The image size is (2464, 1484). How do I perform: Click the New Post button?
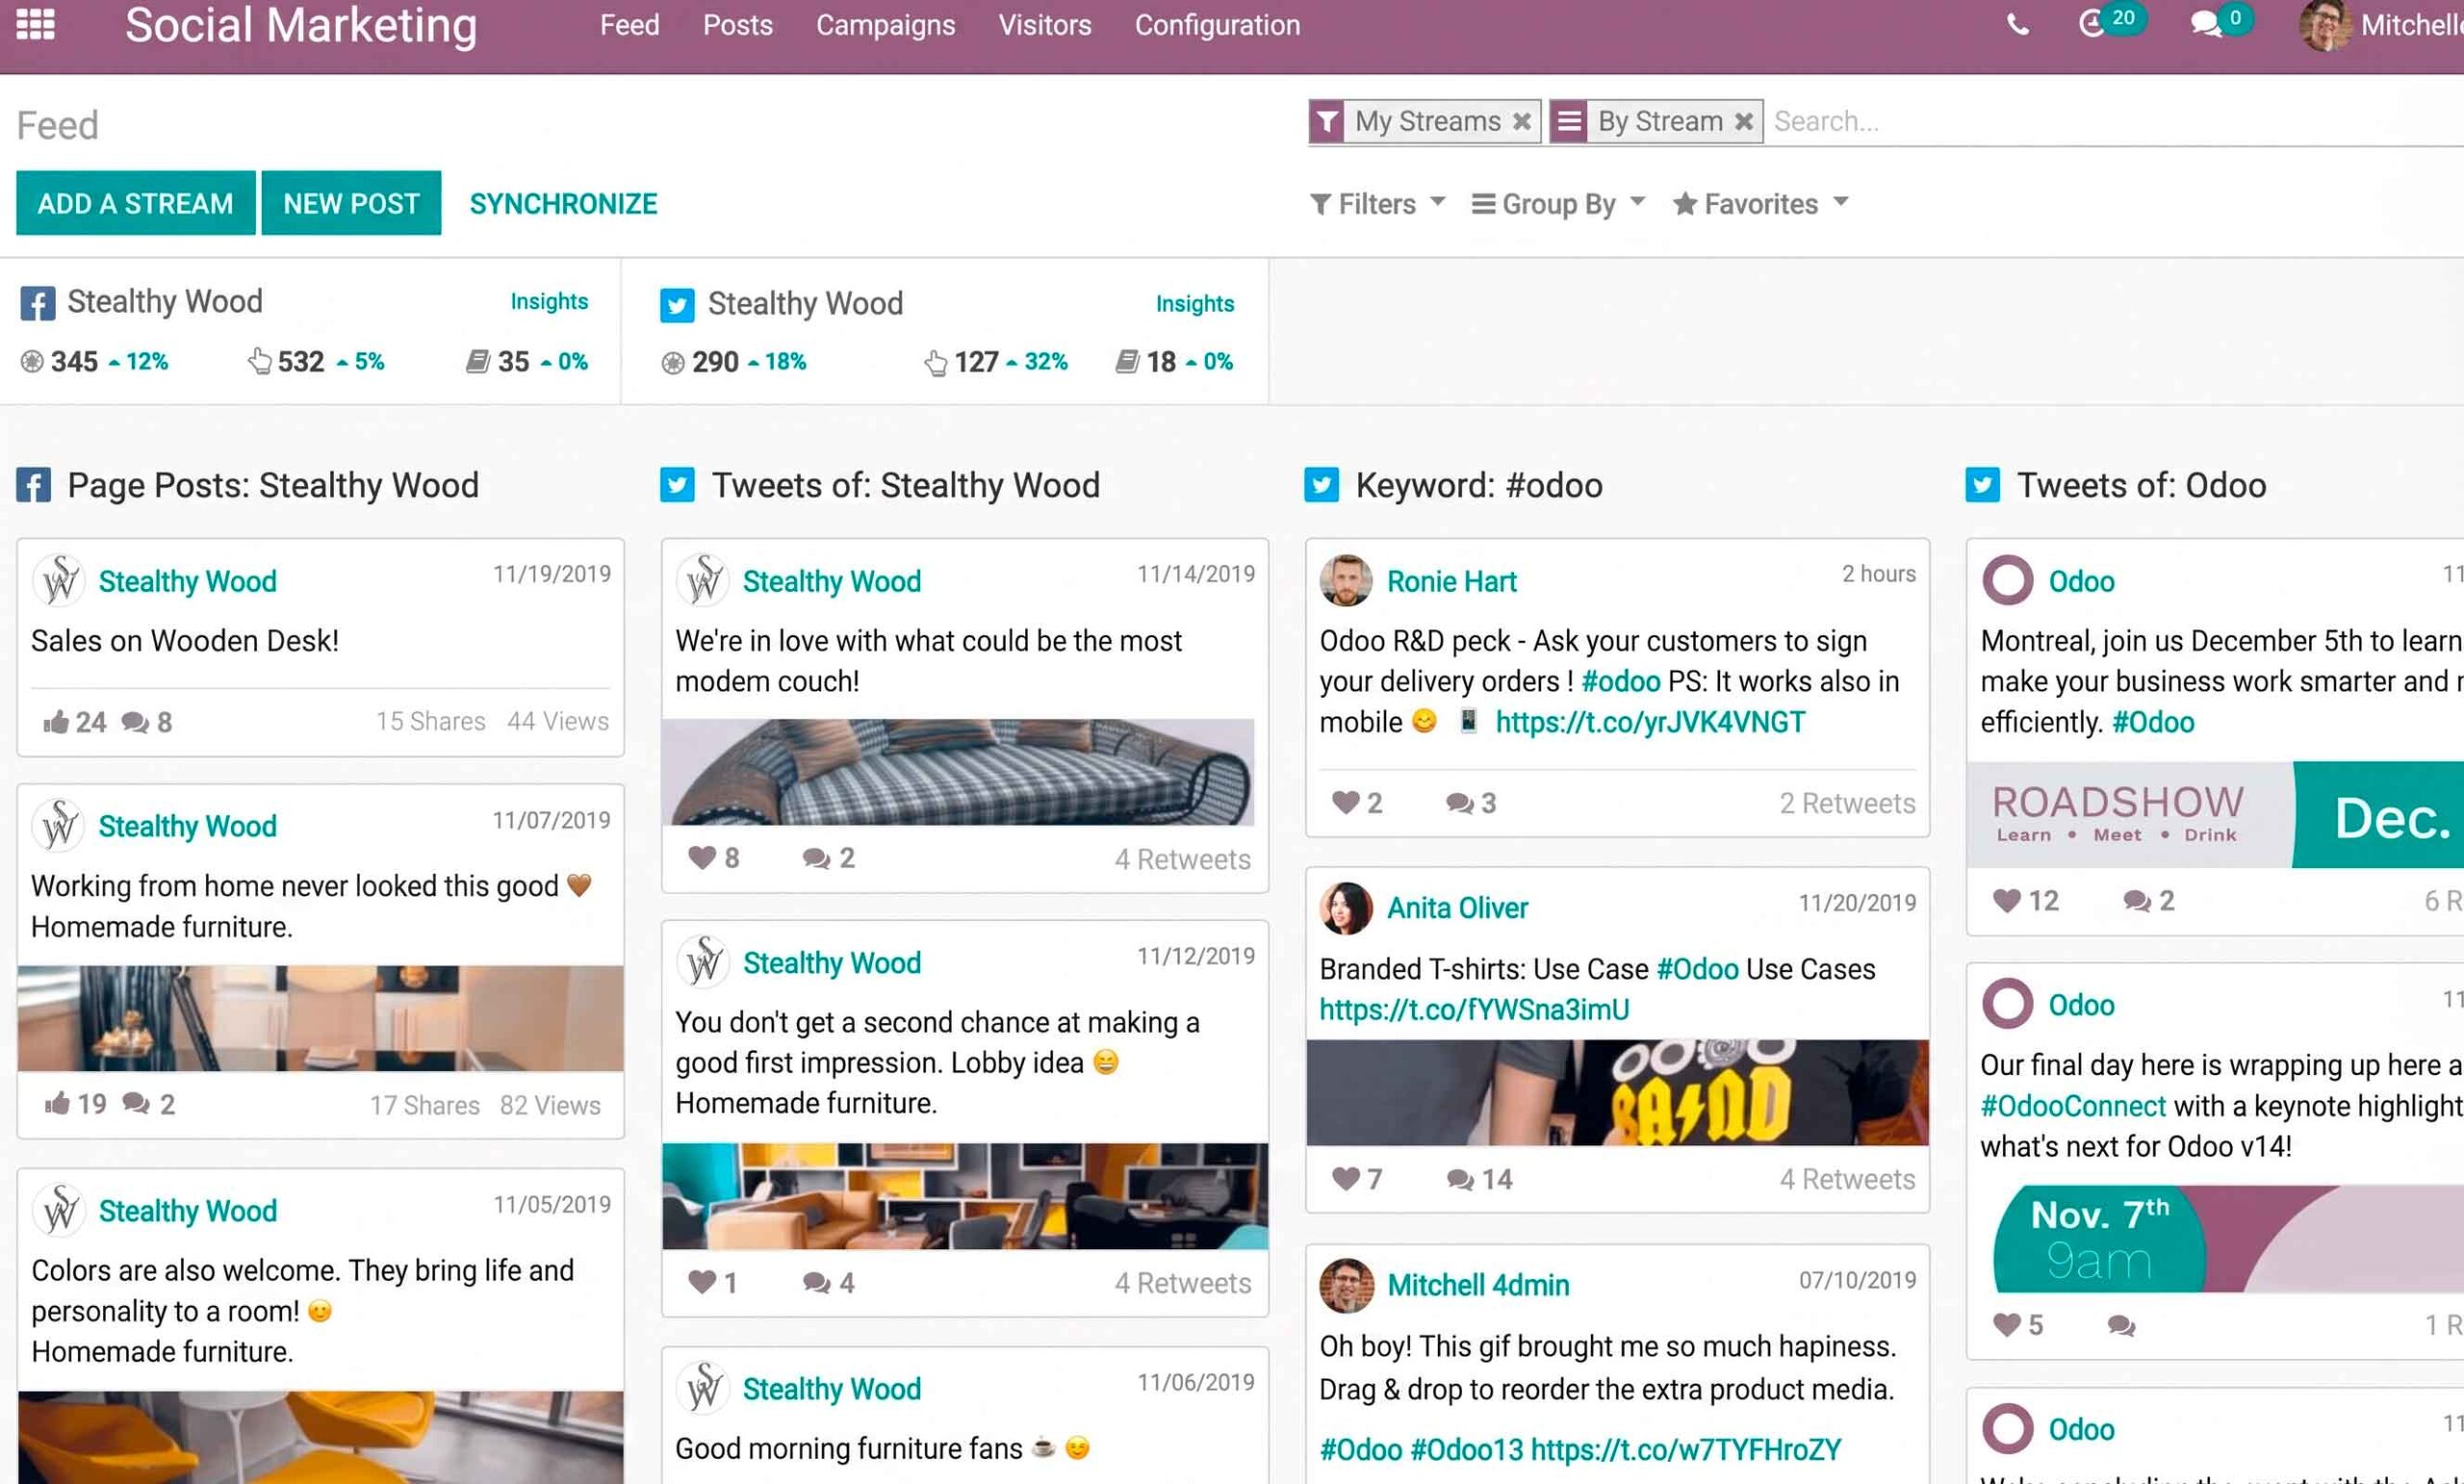pyautogui.click(x=351, y=203)
